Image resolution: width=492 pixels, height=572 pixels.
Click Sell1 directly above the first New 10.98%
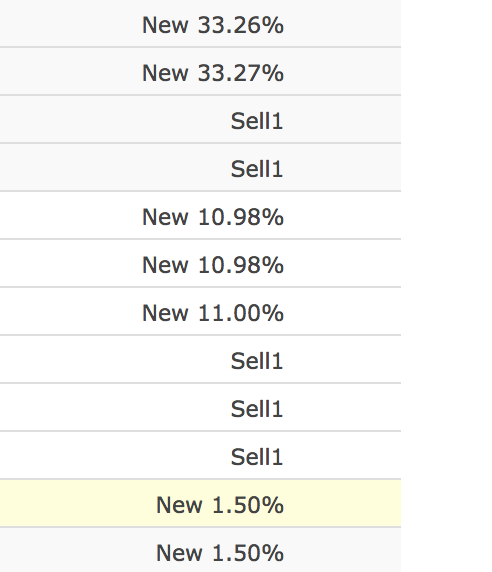(x=257, y=169)
